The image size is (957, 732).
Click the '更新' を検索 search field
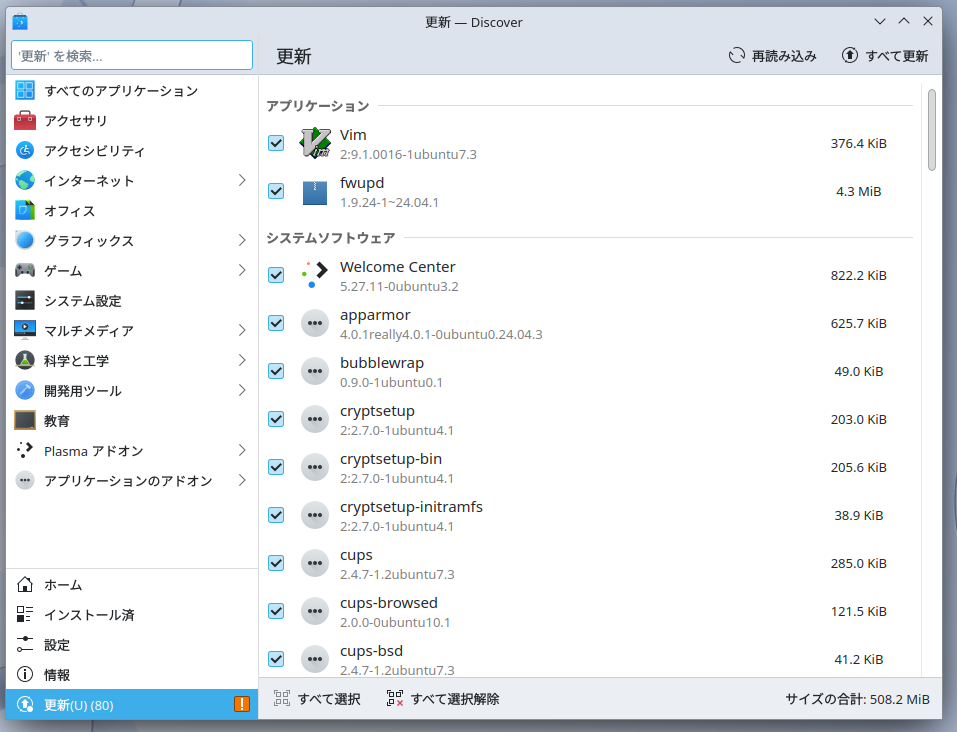pos(132,56)
